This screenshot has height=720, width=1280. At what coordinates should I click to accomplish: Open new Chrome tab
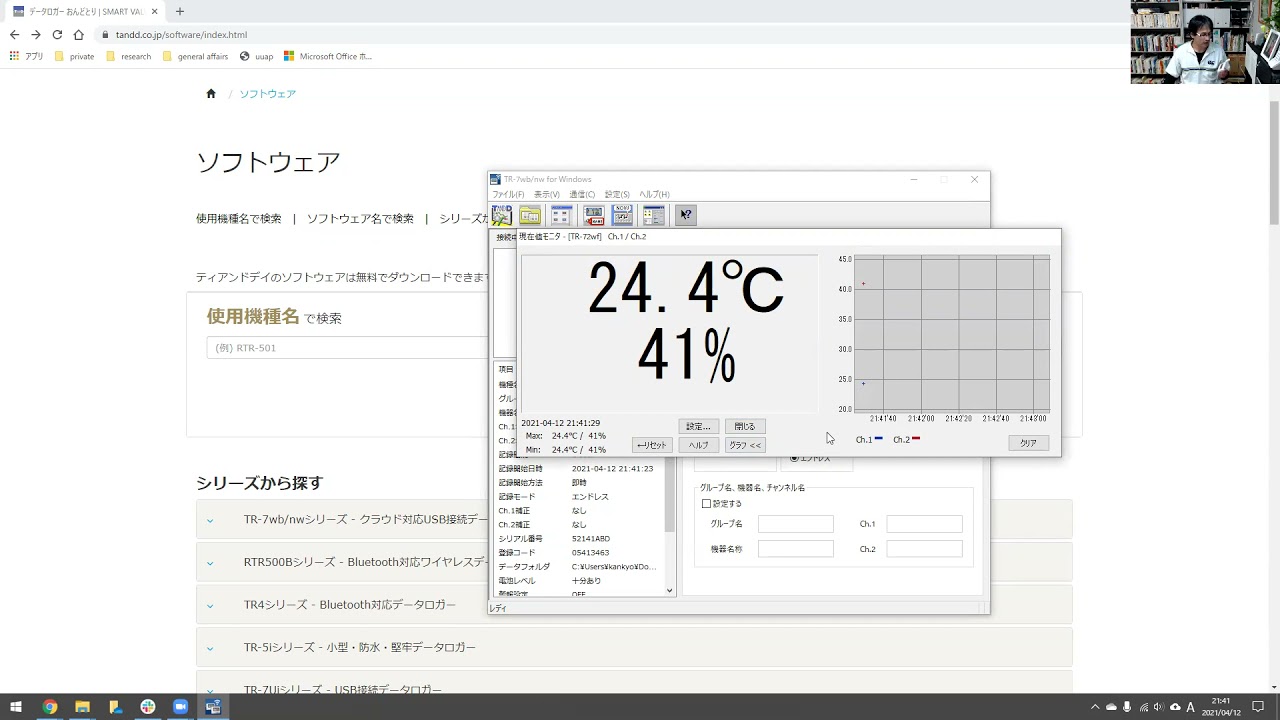tap(180, 11)
